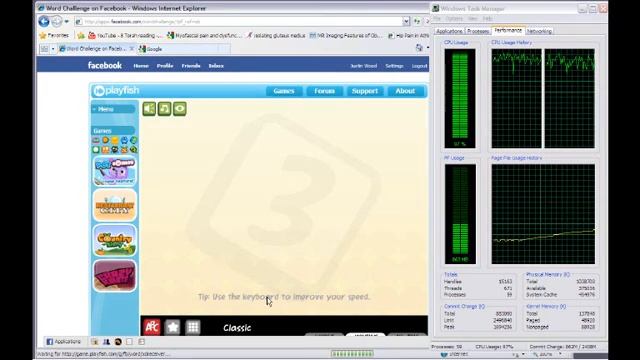Open the Playfish About button
This screenshot has height=360, width=640.
click(405, 91)
